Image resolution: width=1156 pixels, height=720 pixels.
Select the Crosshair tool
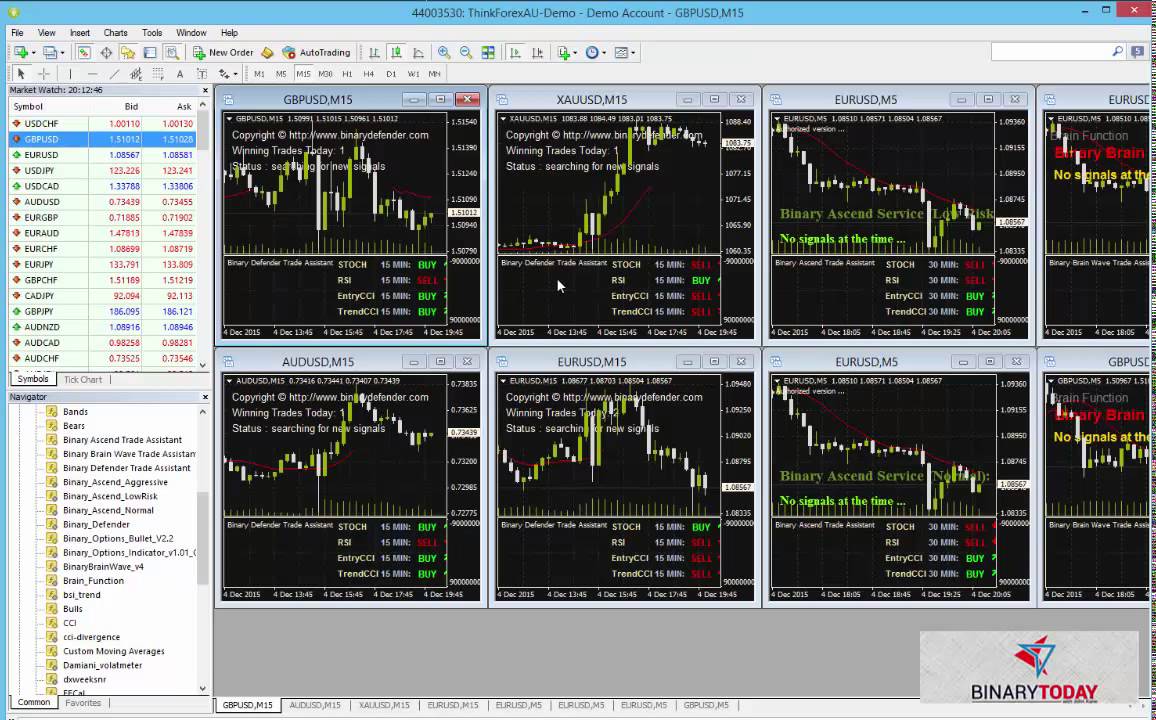[43, 74]
